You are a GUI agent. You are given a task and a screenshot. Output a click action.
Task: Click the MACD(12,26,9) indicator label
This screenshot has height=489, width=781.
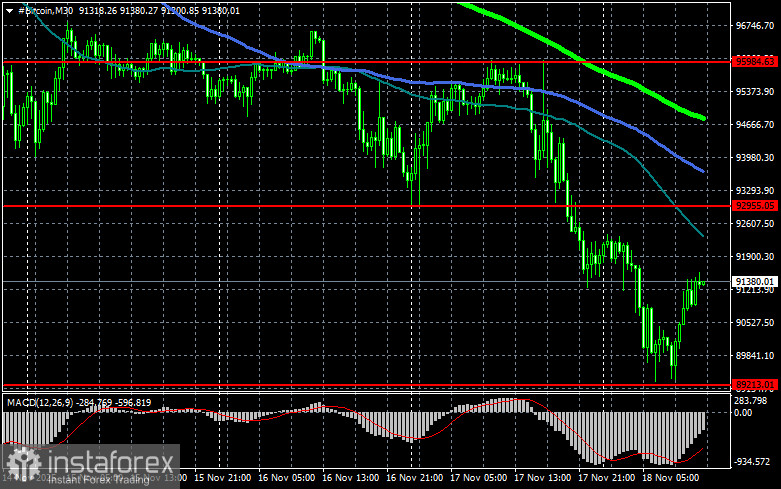pyautogui.click(x=40, y=402)
